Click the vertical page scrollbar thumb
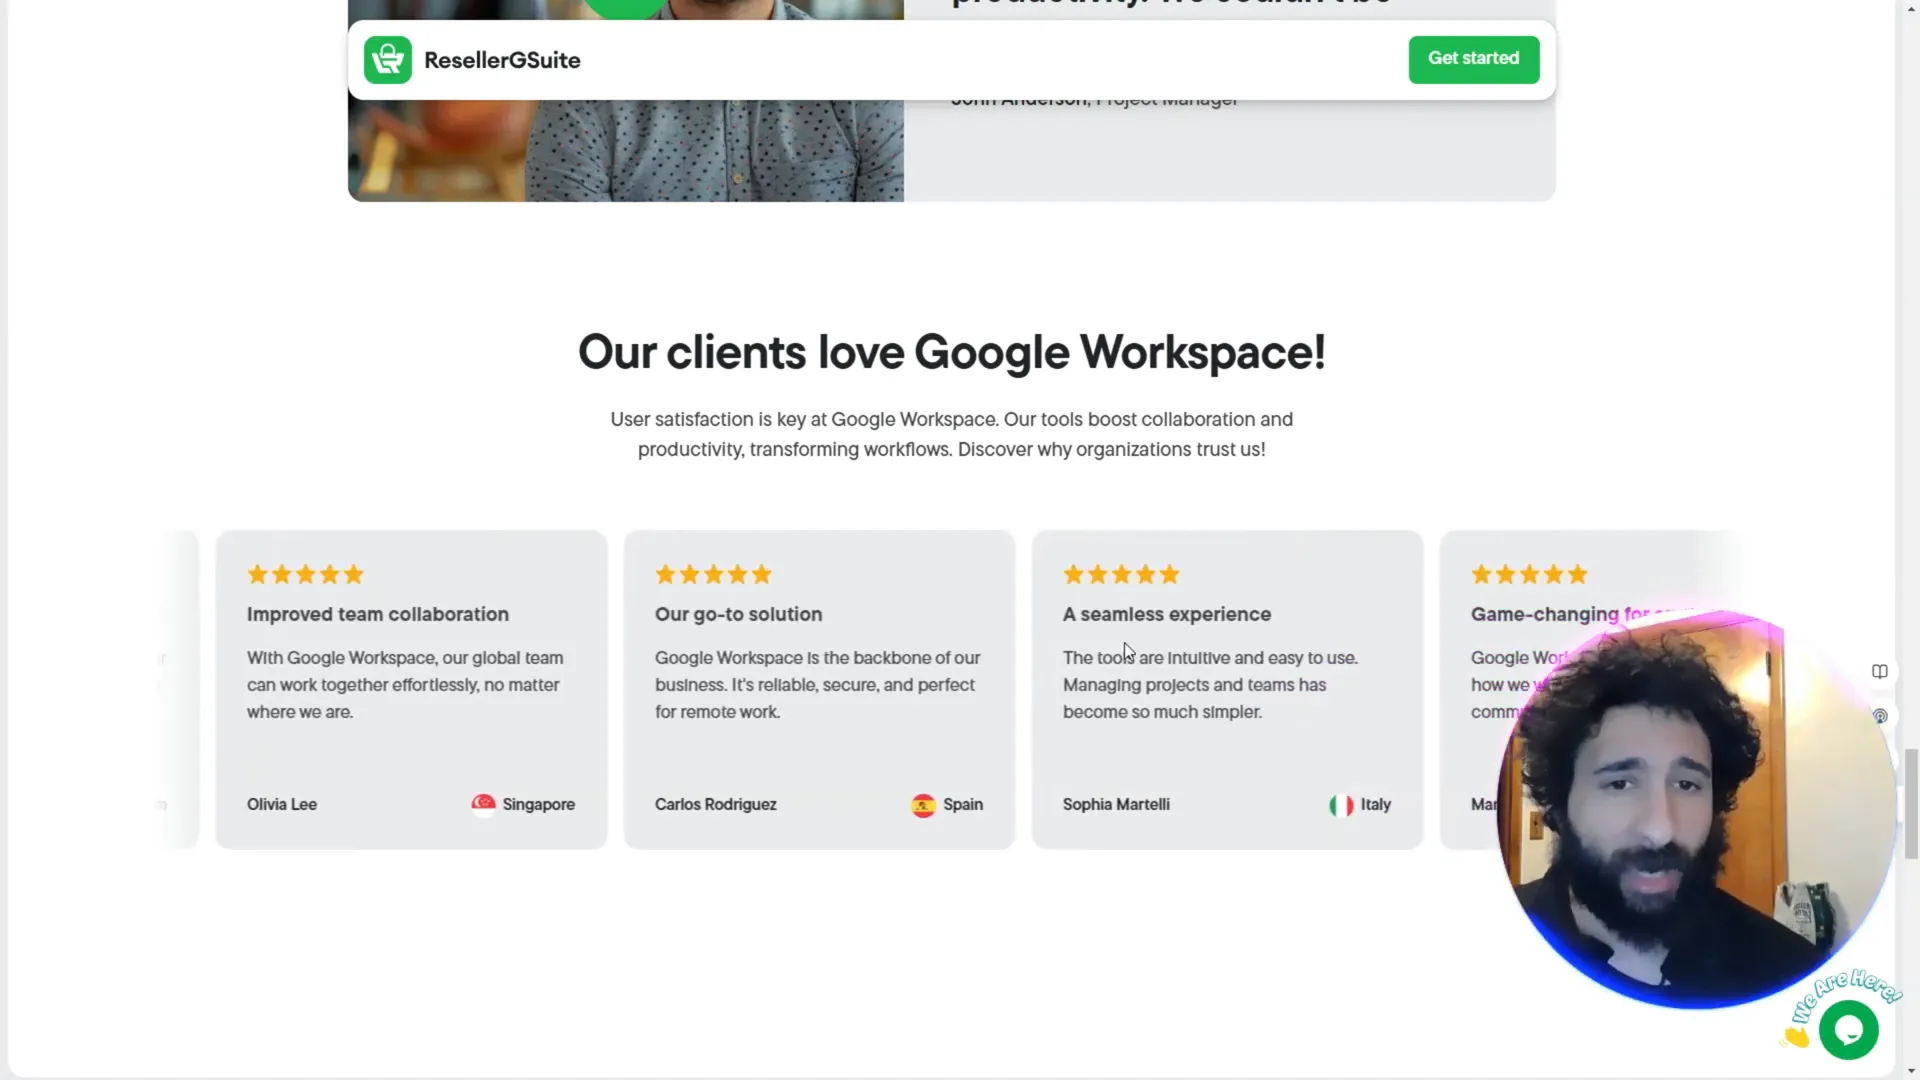This screenshot has height=1080, width=1920. point(1911,802)
